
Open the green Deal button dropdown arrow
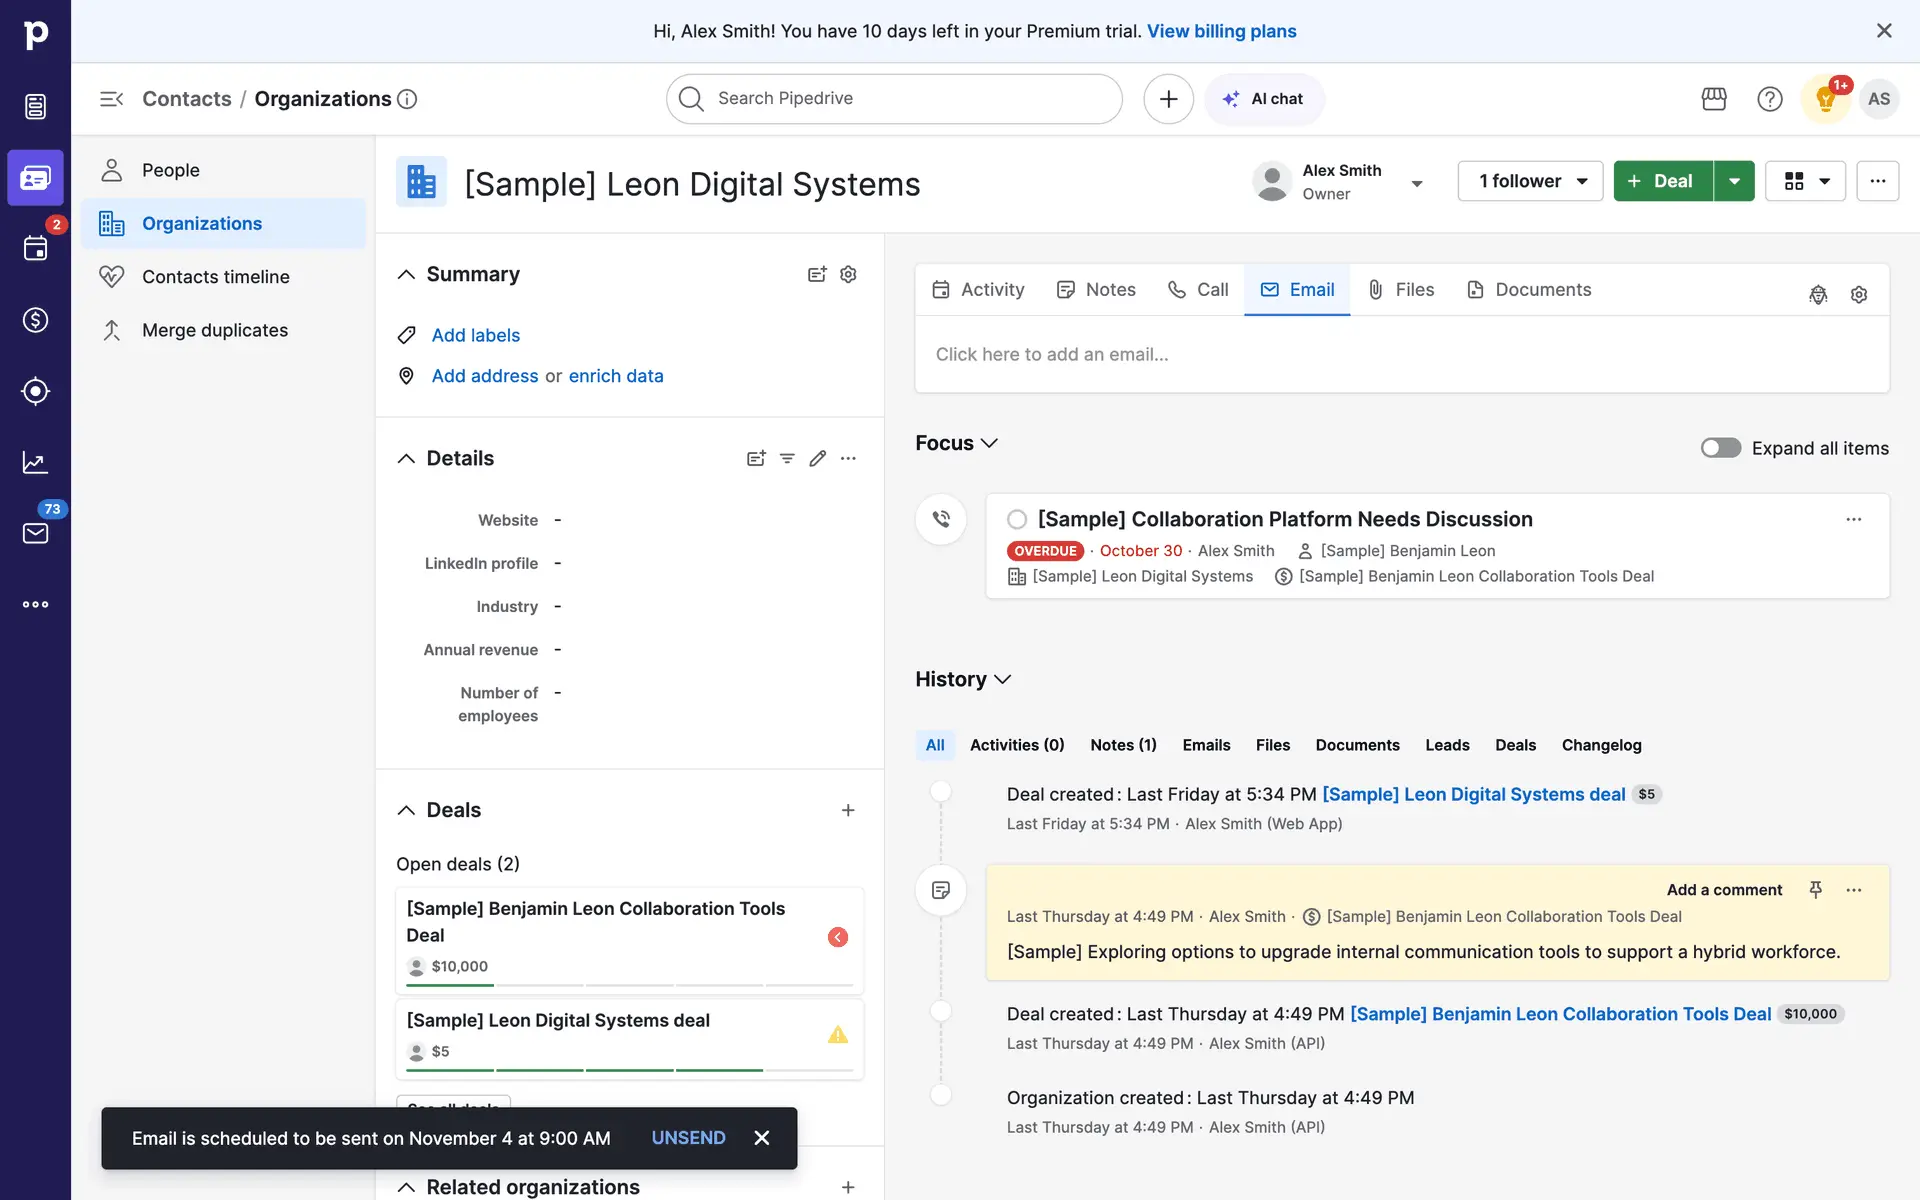coord(1734,181)
